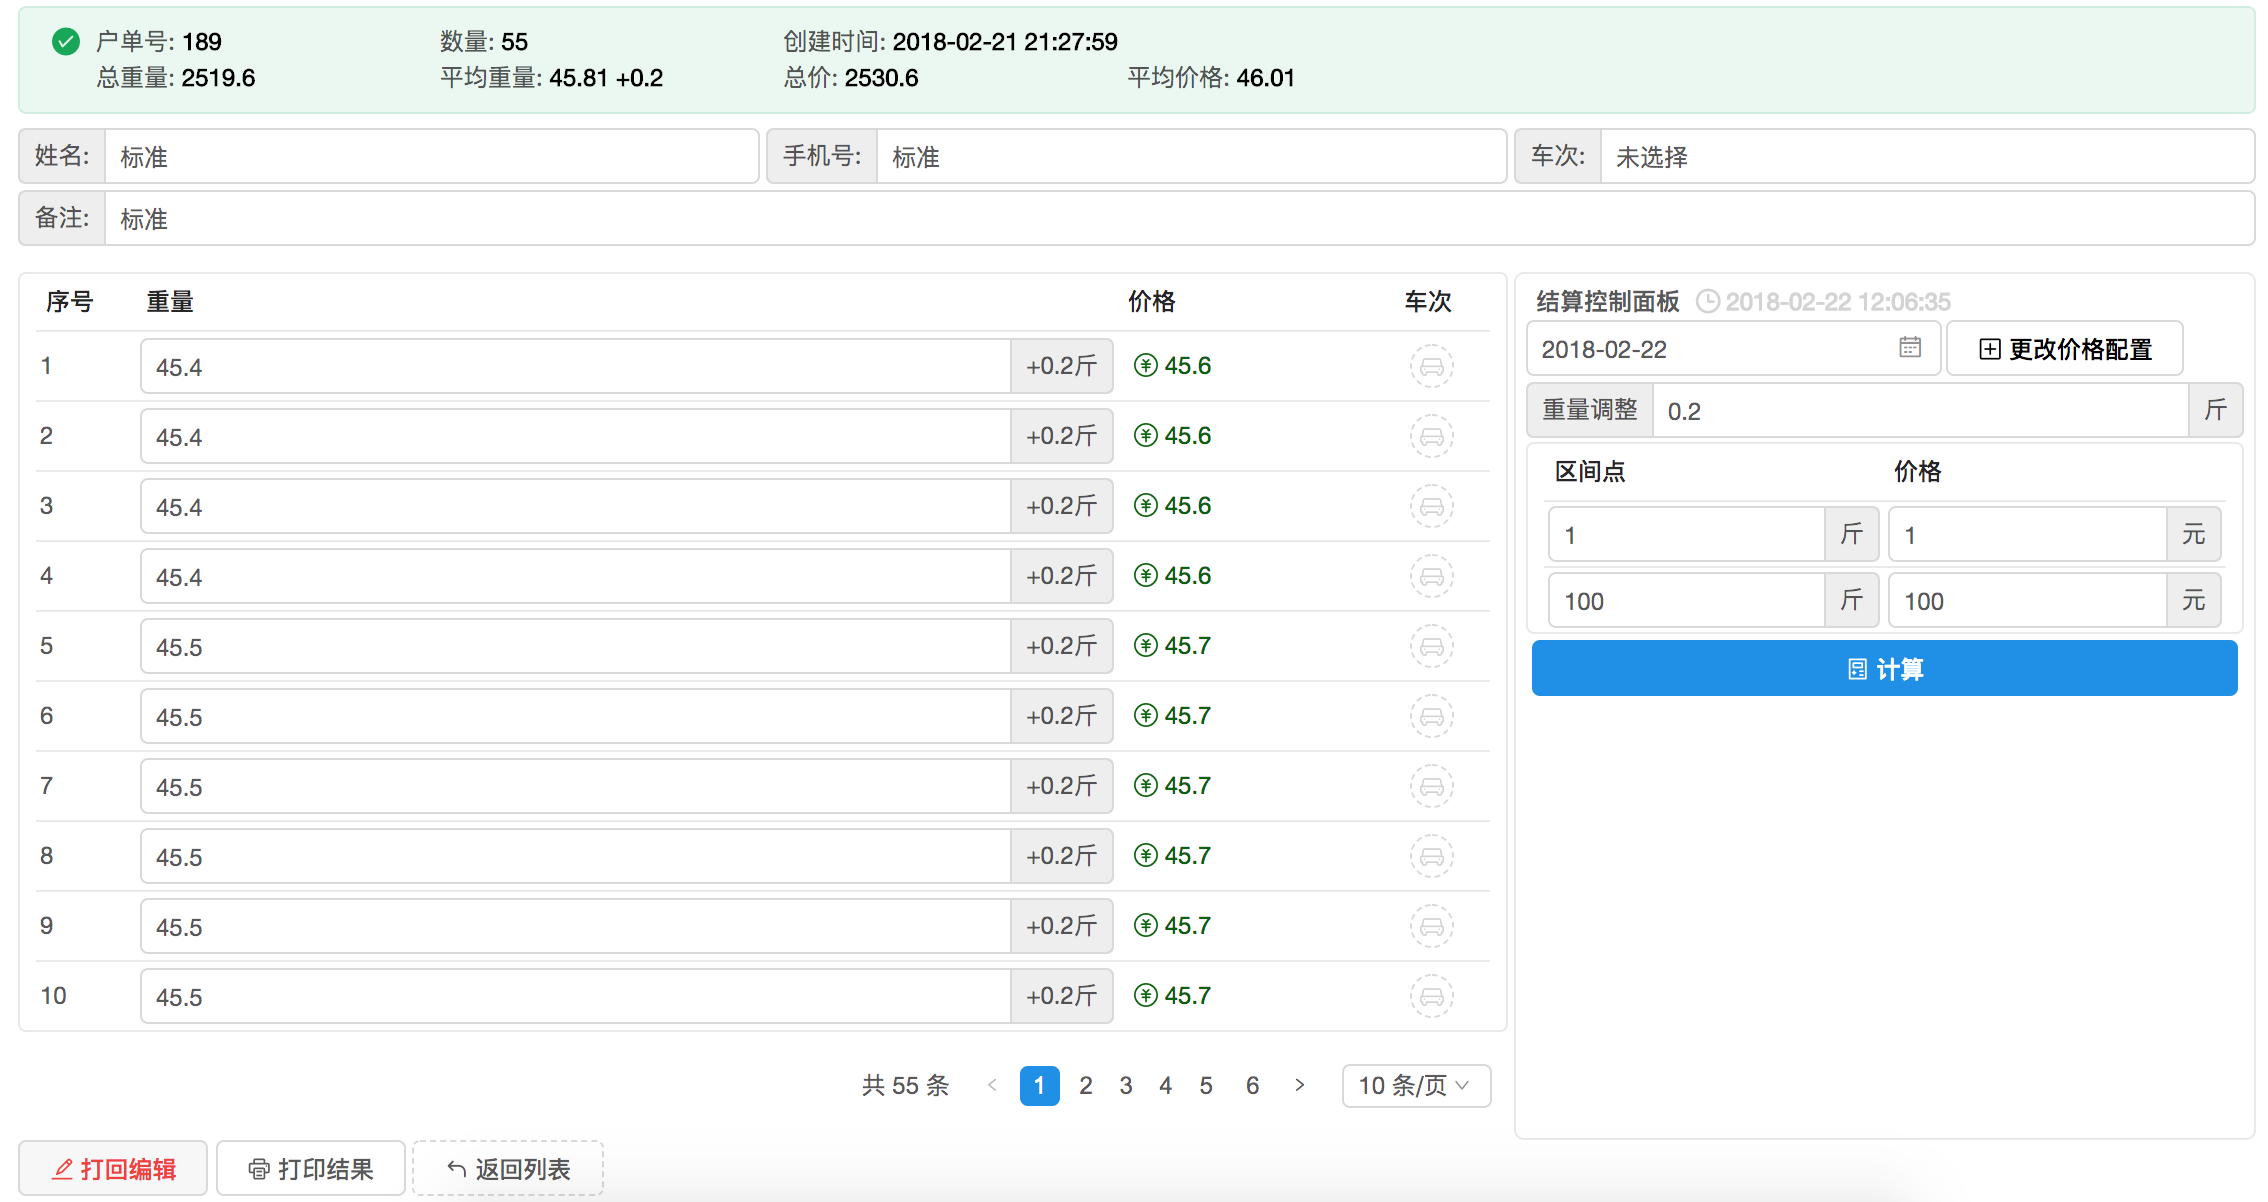The image size is (2268, 1202).
Task: Open the 10 条/页 page size dropdown
Action: (x=1415, y=1086)
